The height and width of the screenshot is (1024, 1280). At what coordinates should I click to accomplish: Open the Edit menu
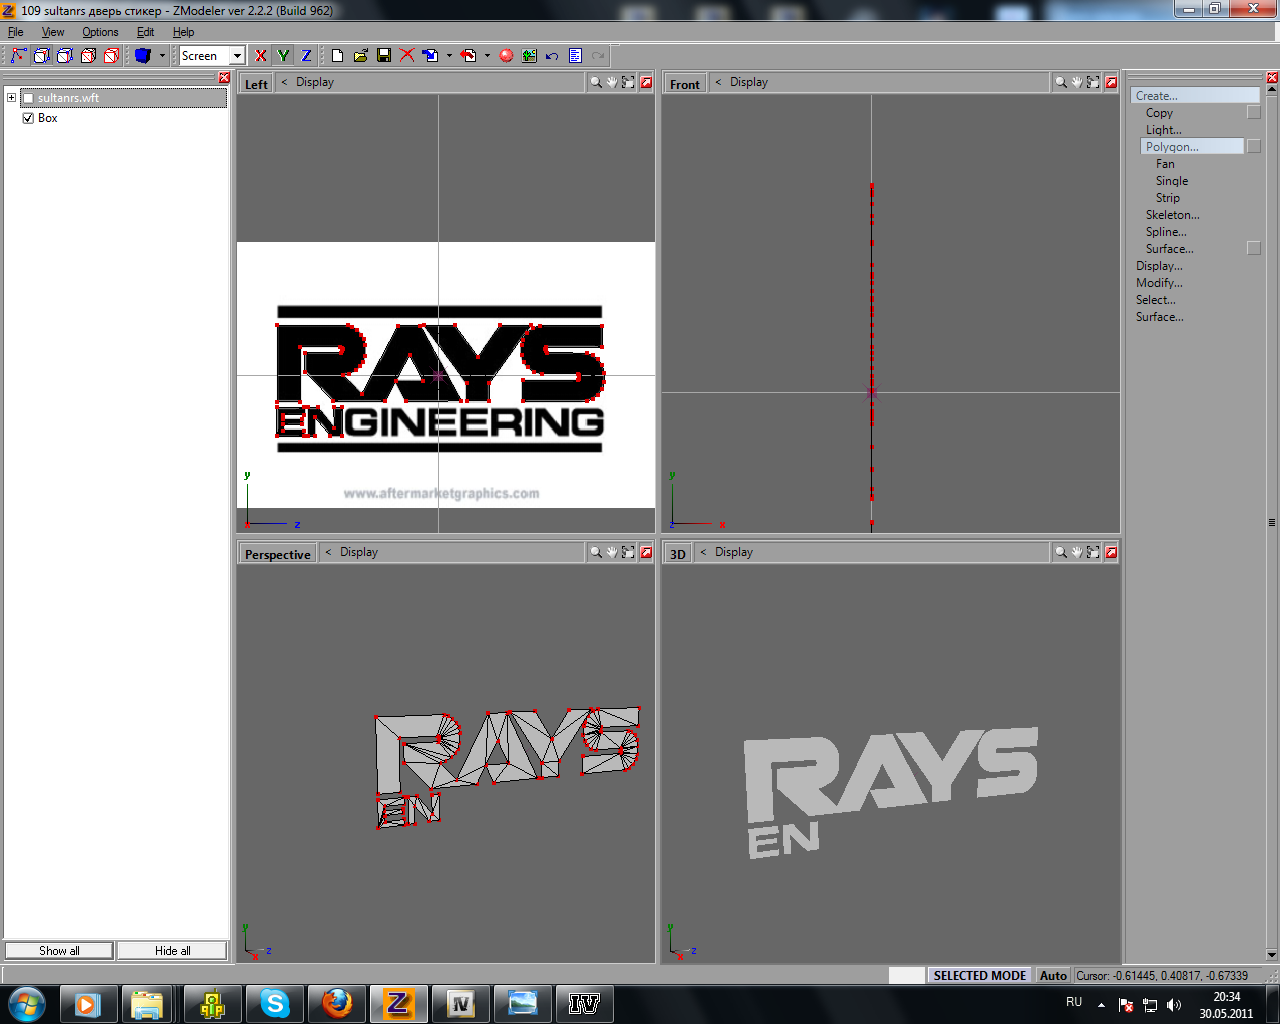pyautogui.click(x=145, y=32)
